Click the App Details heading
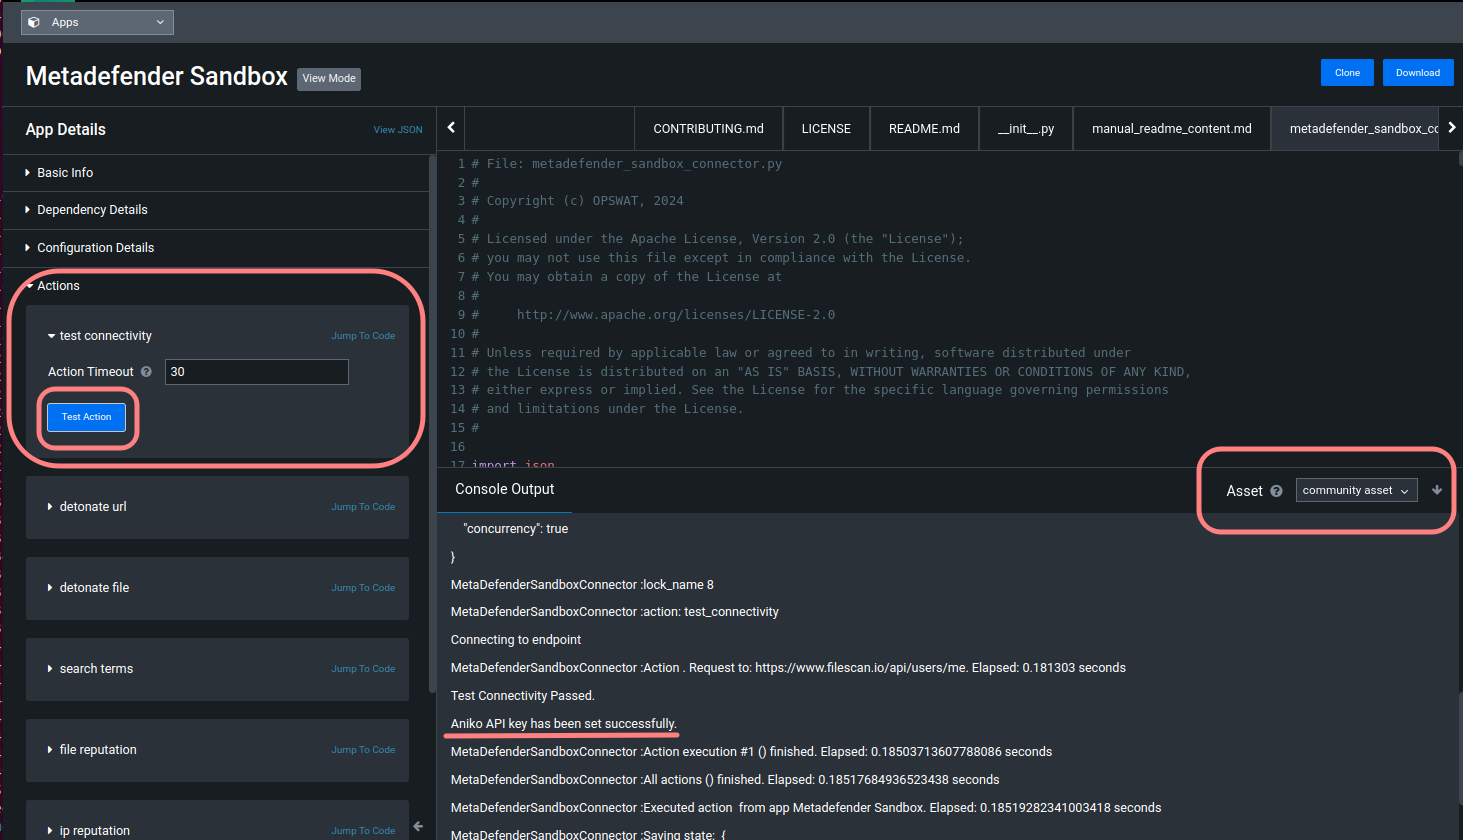 66,130
